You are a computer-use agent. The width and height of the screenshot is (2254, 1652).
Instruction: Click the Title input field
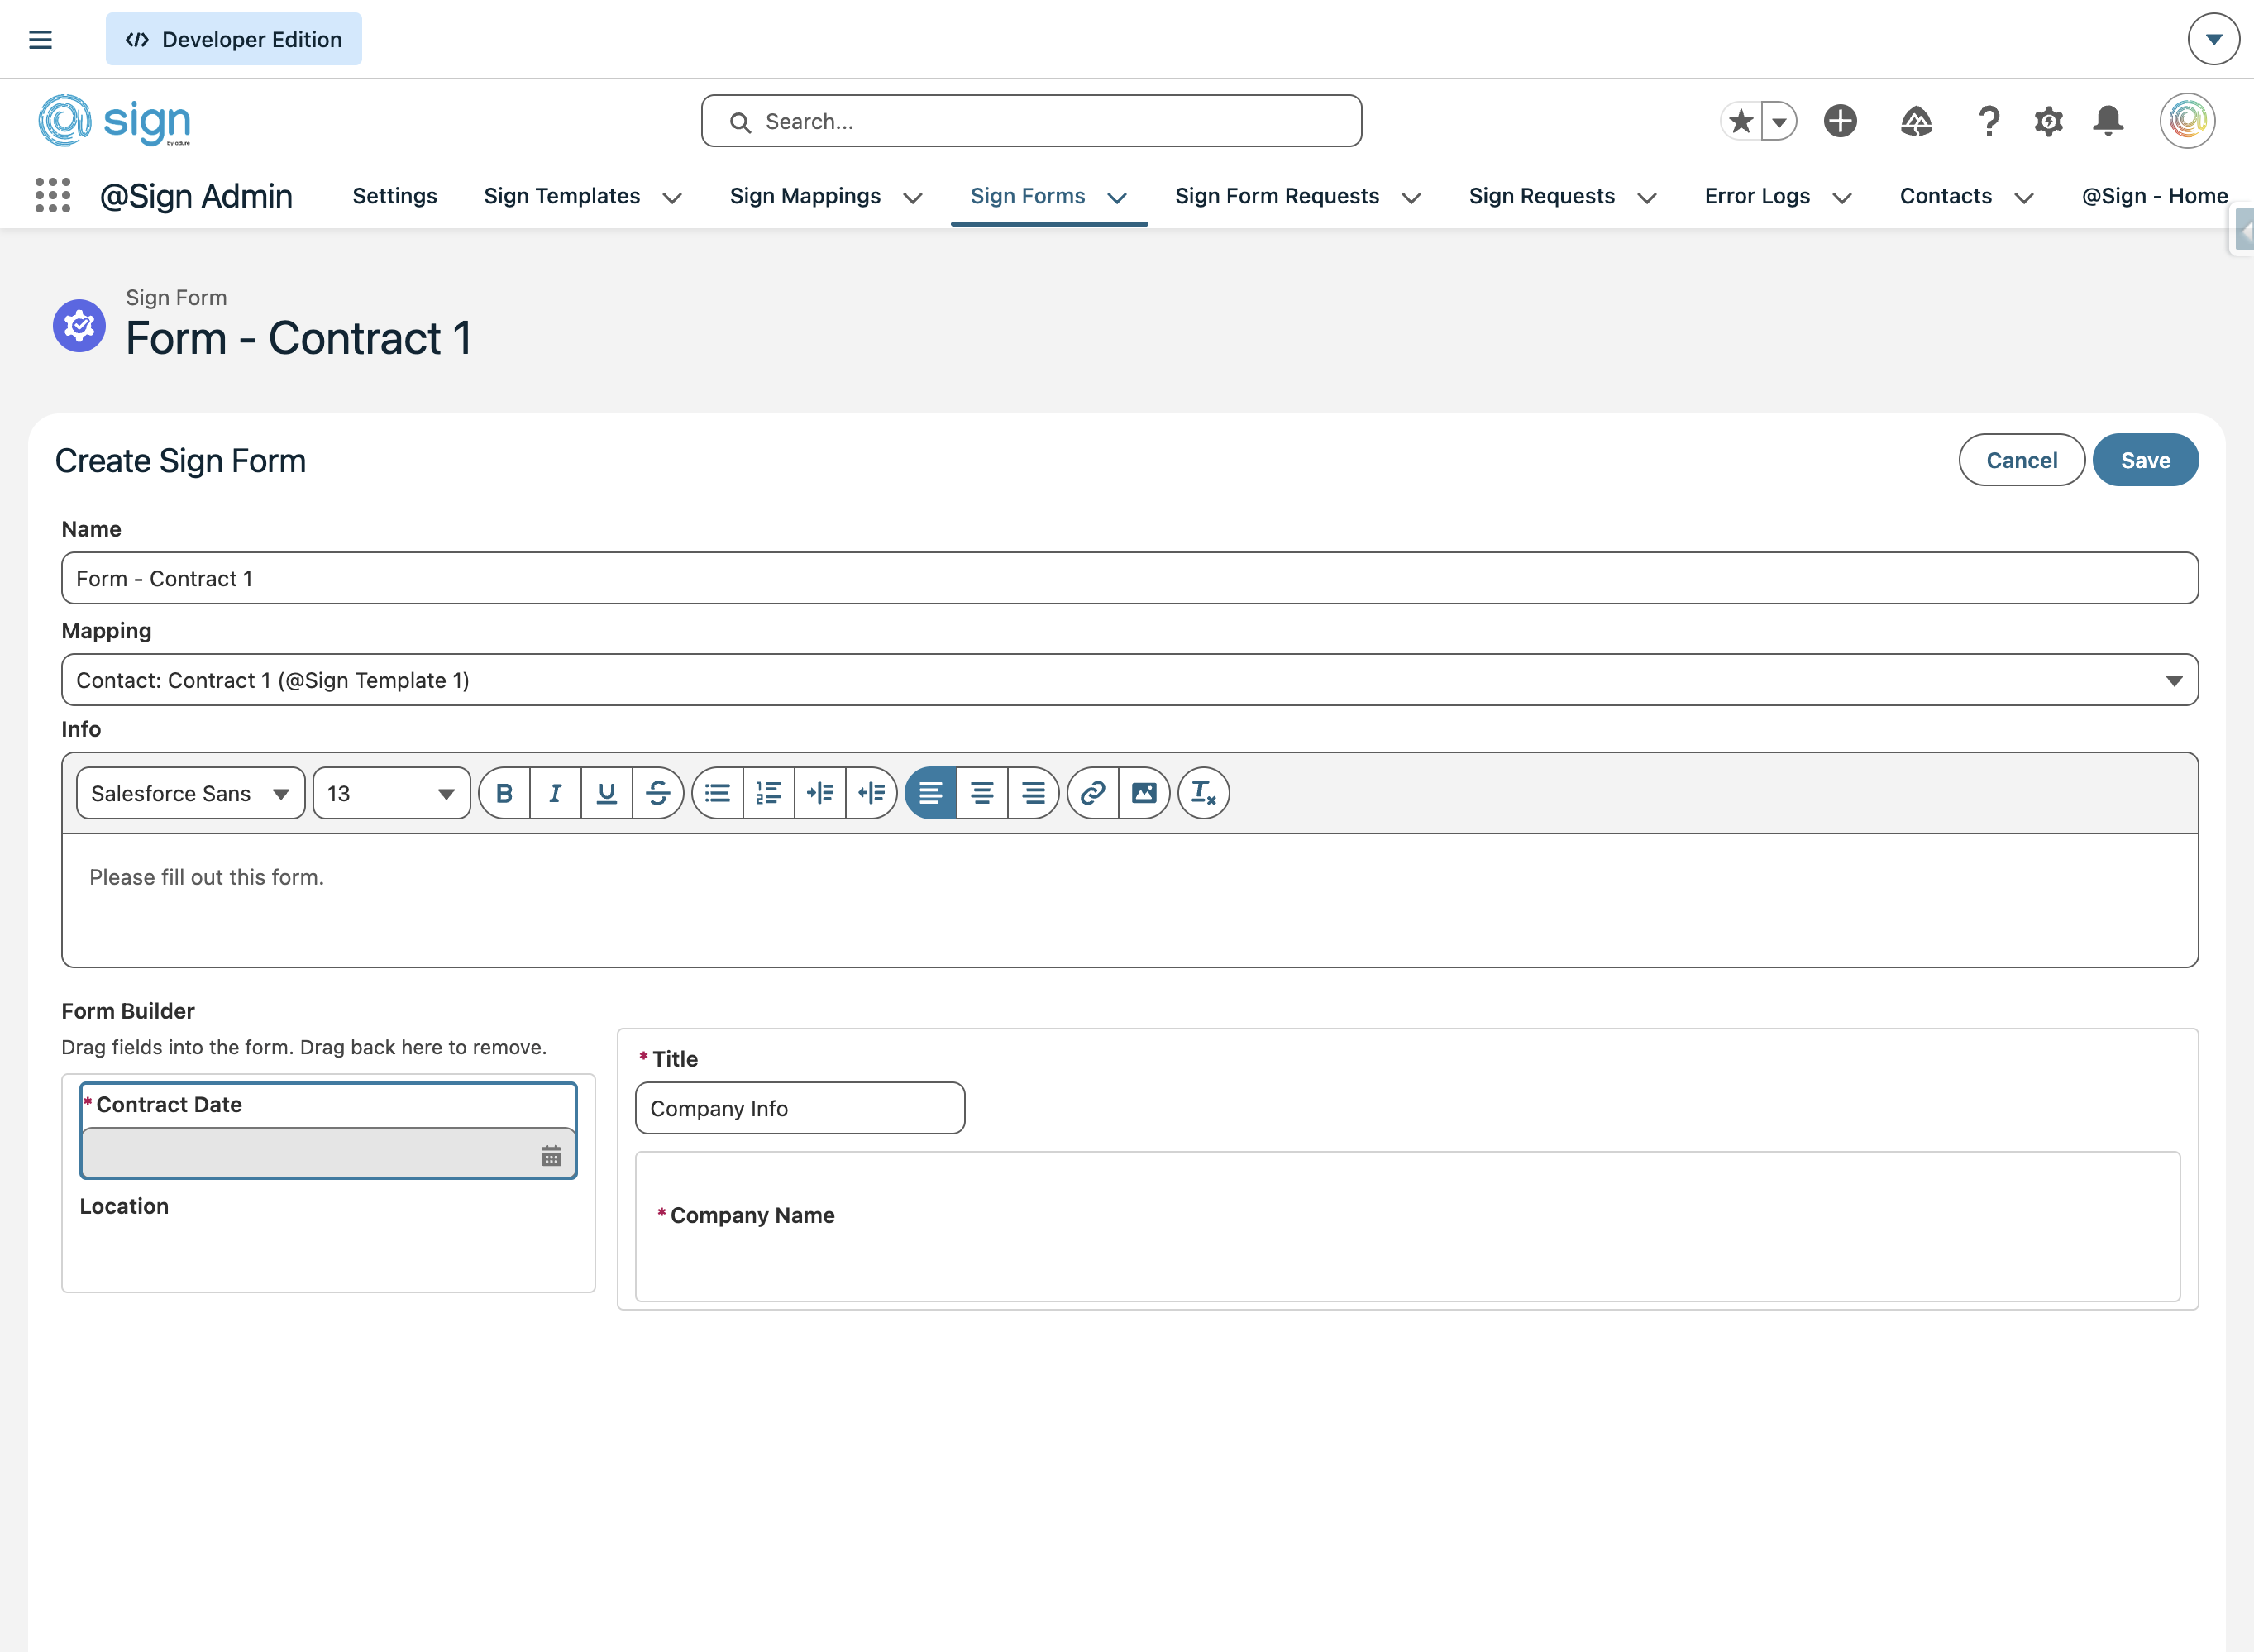[800, 1108]
